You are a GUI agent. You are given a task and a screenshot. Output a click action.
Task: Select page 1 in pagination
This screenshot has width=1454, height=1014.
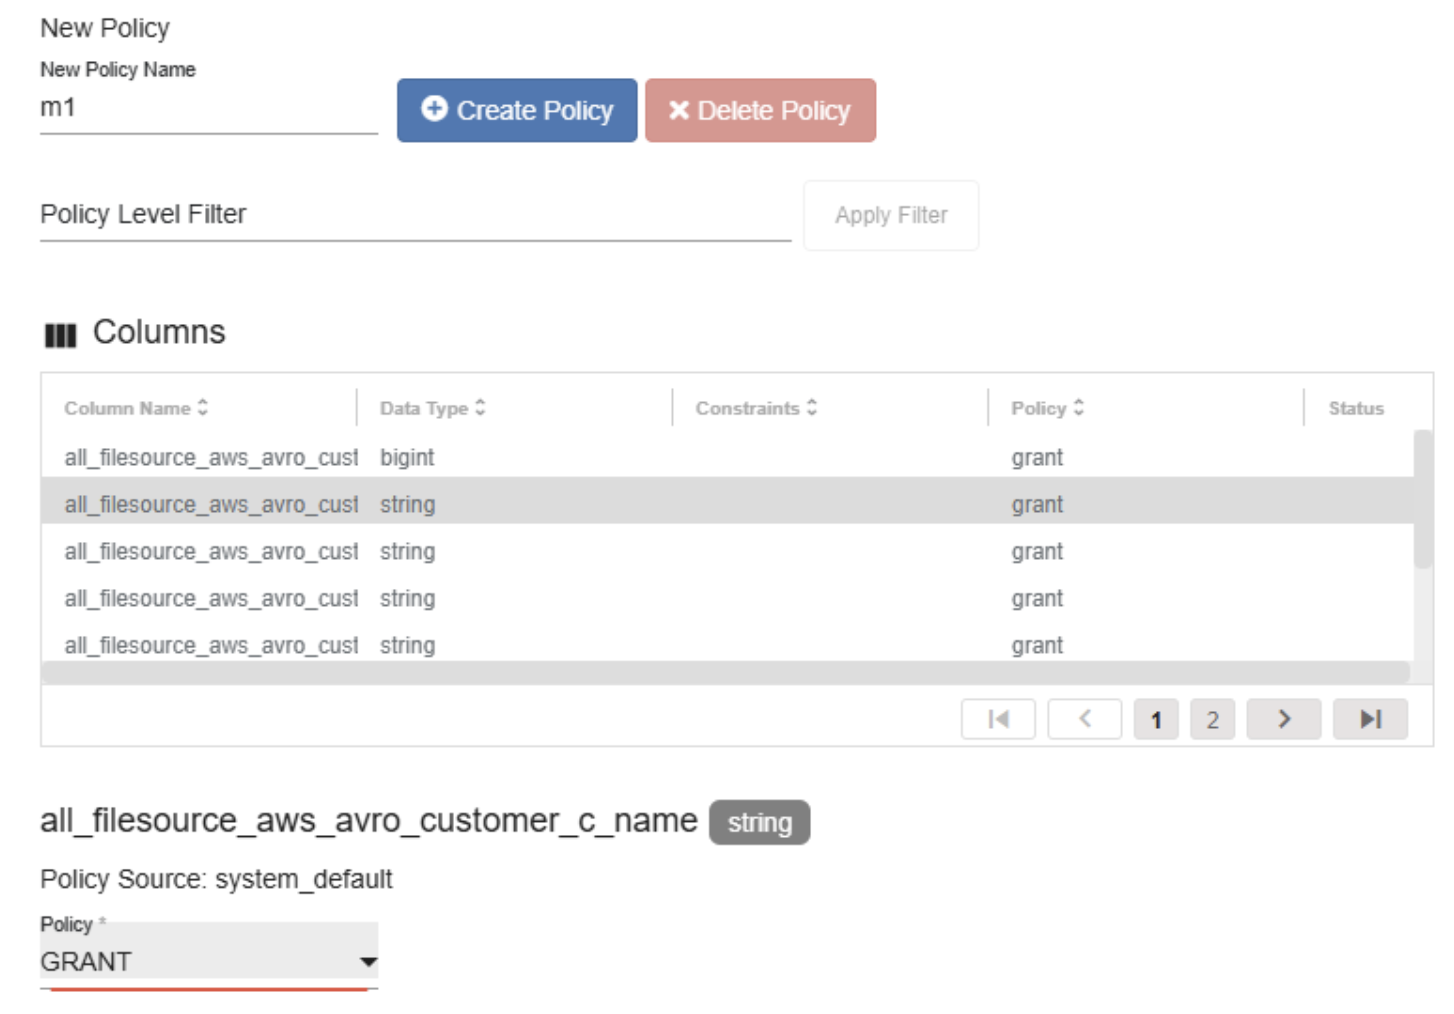tap(1156, 719)
